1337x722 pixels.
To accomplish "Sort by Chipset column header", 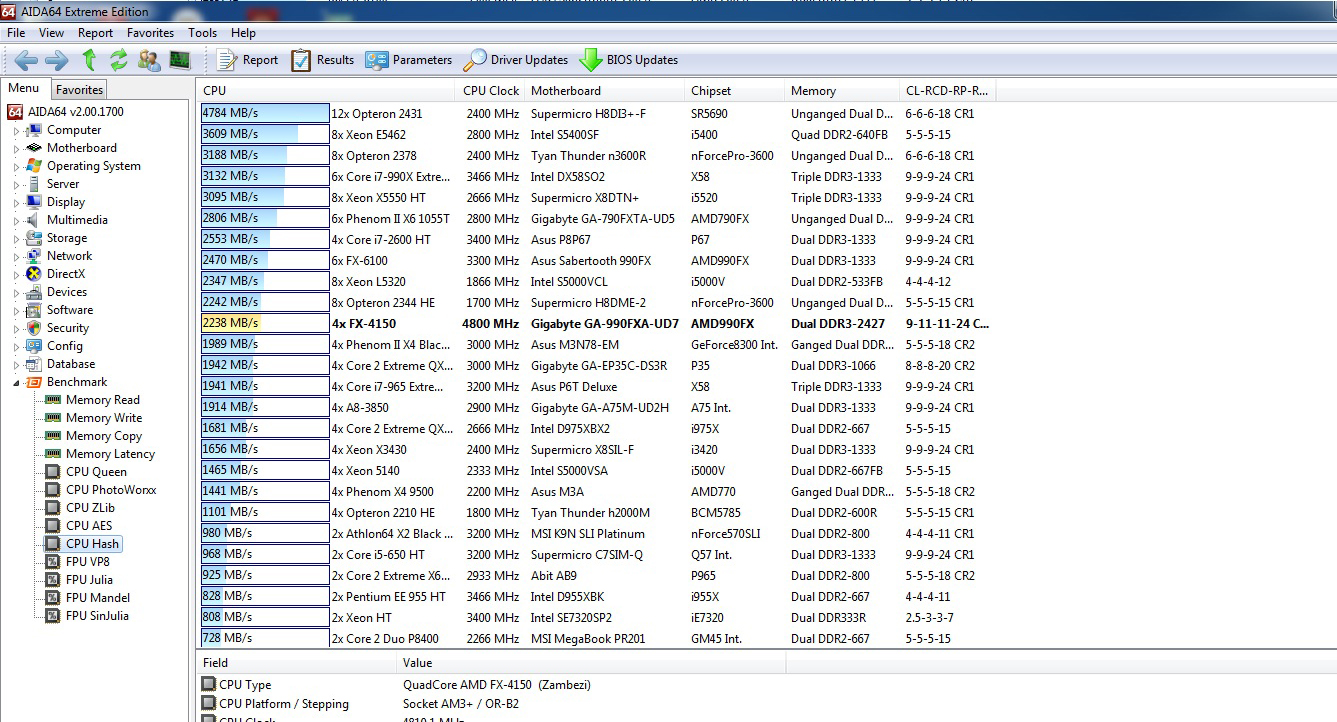I will click(735, 91).
